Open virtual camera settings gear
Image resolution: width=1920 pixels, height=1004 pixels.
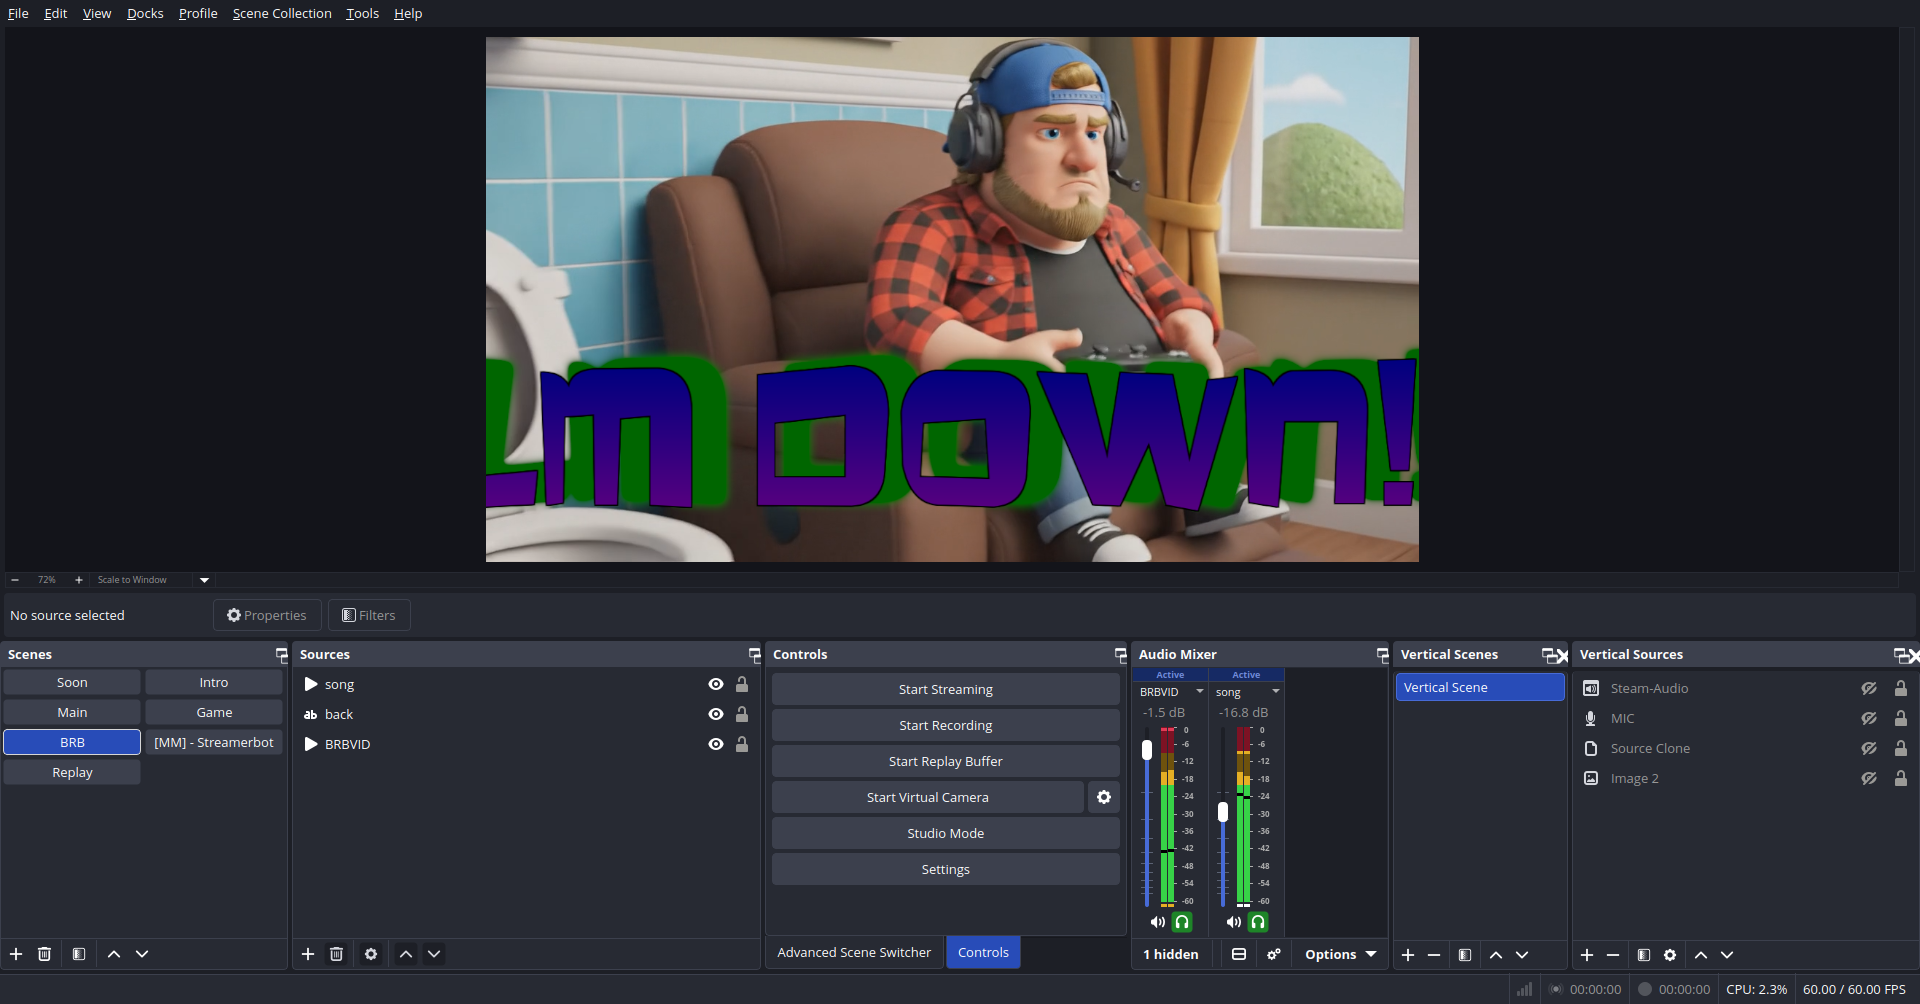(x=1104, y=797)
